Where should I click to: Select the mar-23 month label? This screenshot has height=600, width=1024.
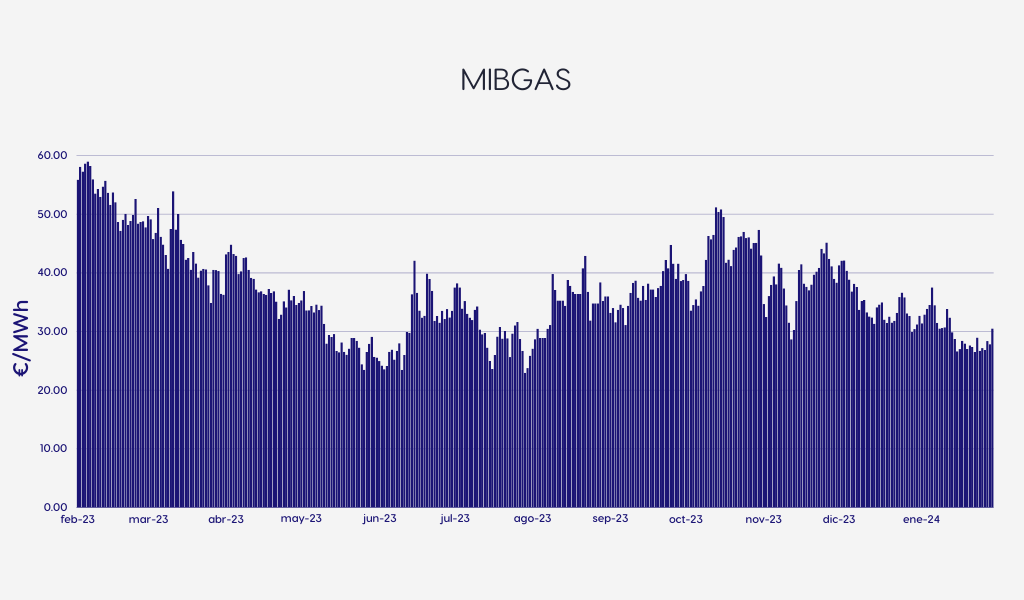(148, 519)
